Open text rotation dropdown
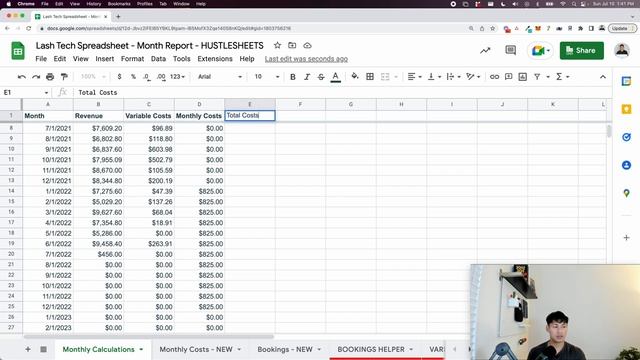This screenshot has width=640, height=360. [473, 77]
